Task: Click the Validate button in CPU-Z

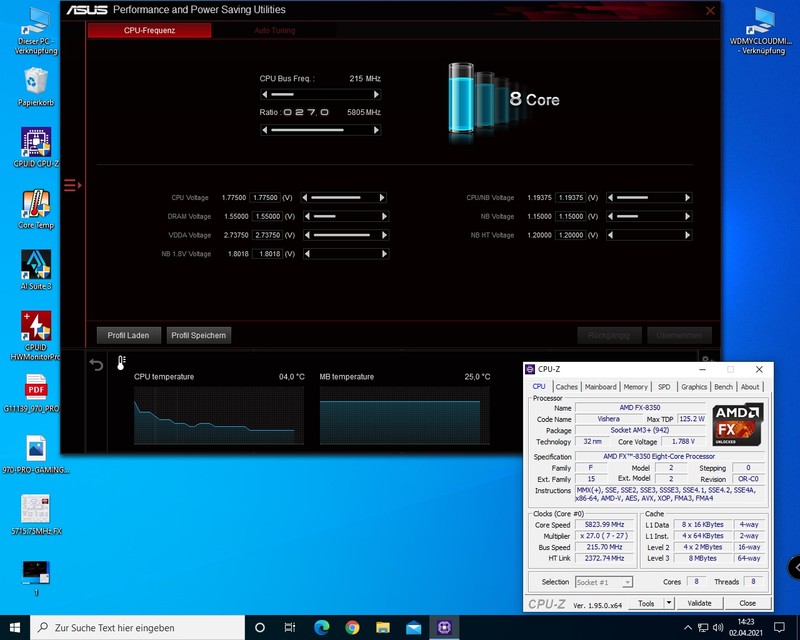Action: pyautogui.click(x=699, y=603)
